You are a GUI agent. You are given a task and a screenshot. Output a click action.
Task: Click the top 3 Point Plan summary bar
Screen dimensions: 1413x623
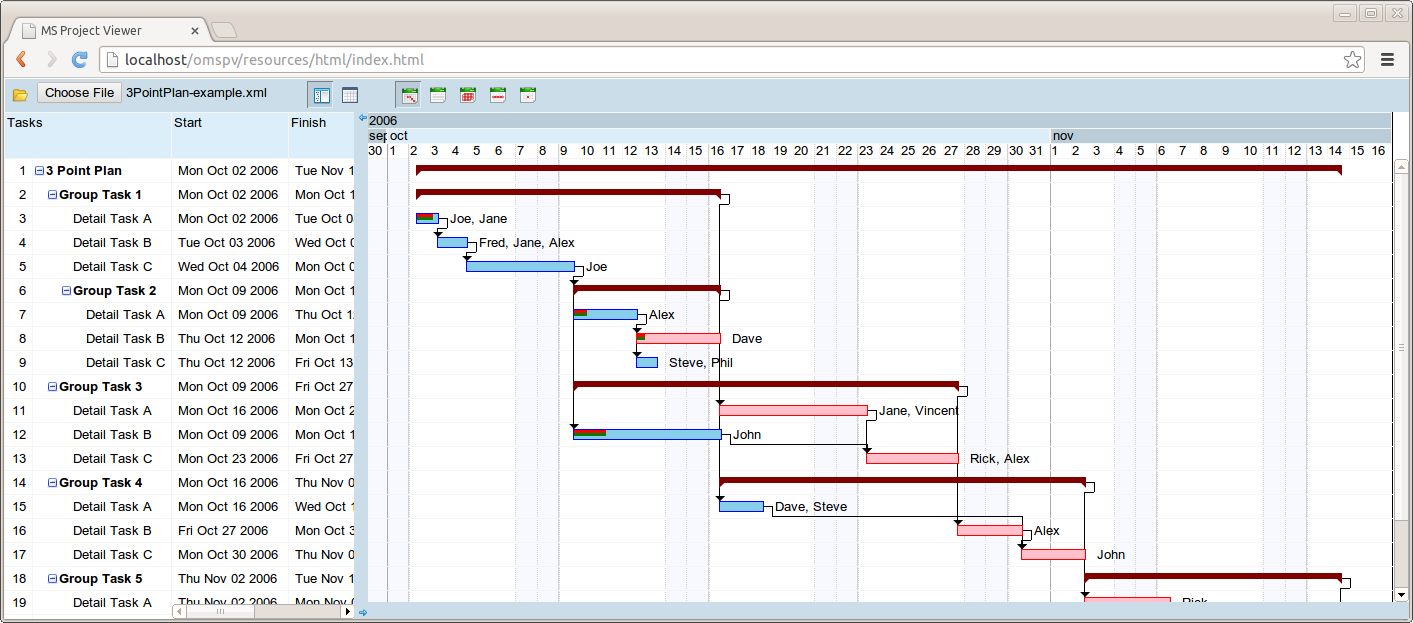[x=878, y=168]
